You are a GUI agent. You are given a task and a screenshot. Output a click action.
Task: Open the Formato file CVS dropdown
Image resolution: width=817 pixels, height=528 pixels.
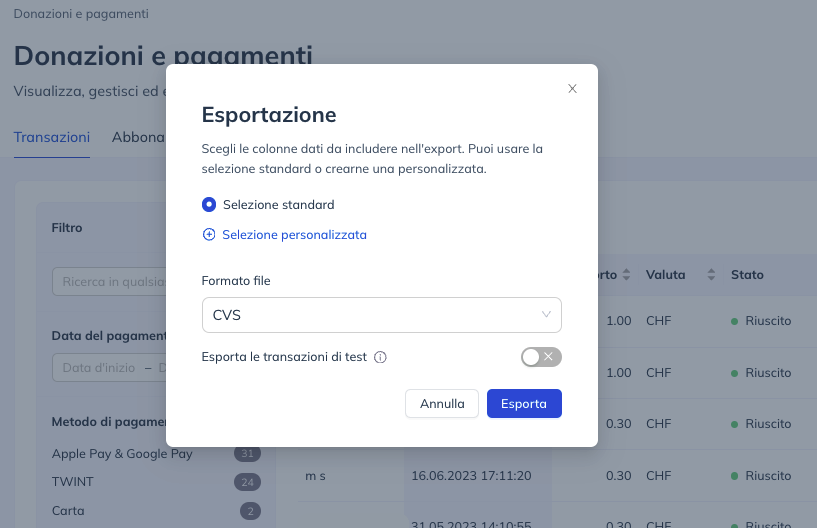click(x=381, y=315)
